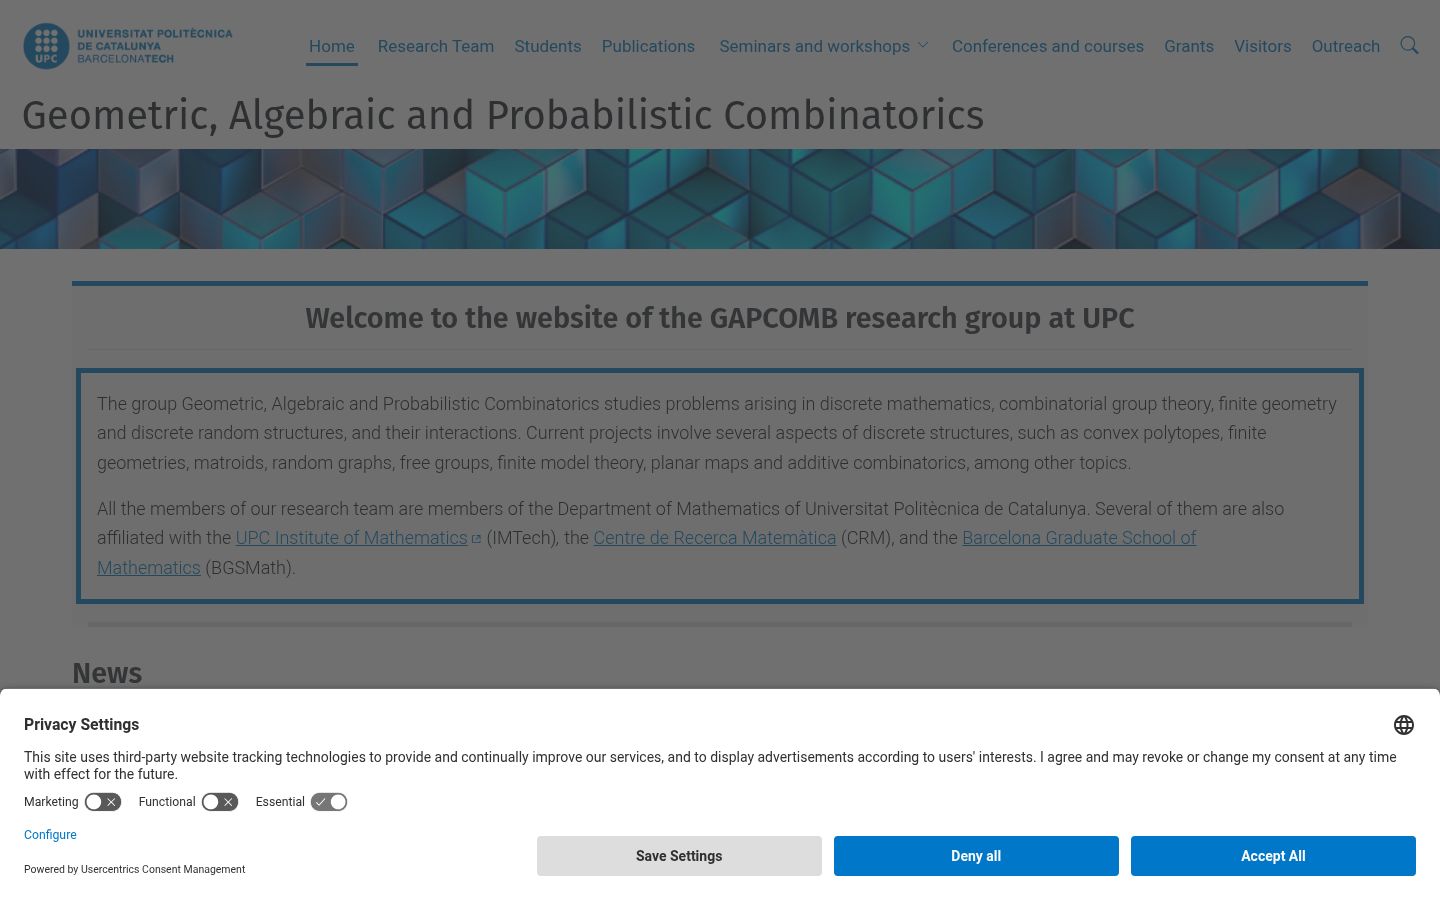Expand the Seminars and workshops menu
1440x900 pixels.
tap(824, 46)
